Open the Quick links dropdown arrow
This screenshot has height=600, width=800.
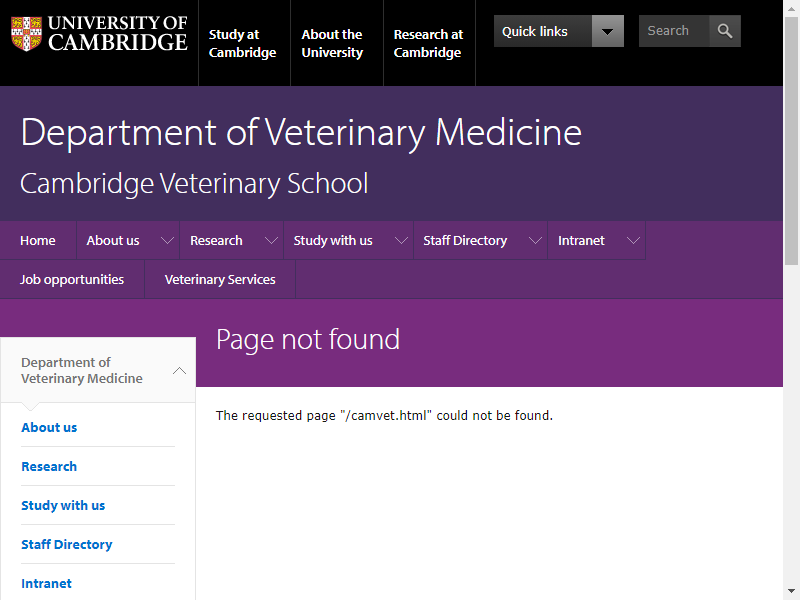point(607,31)
